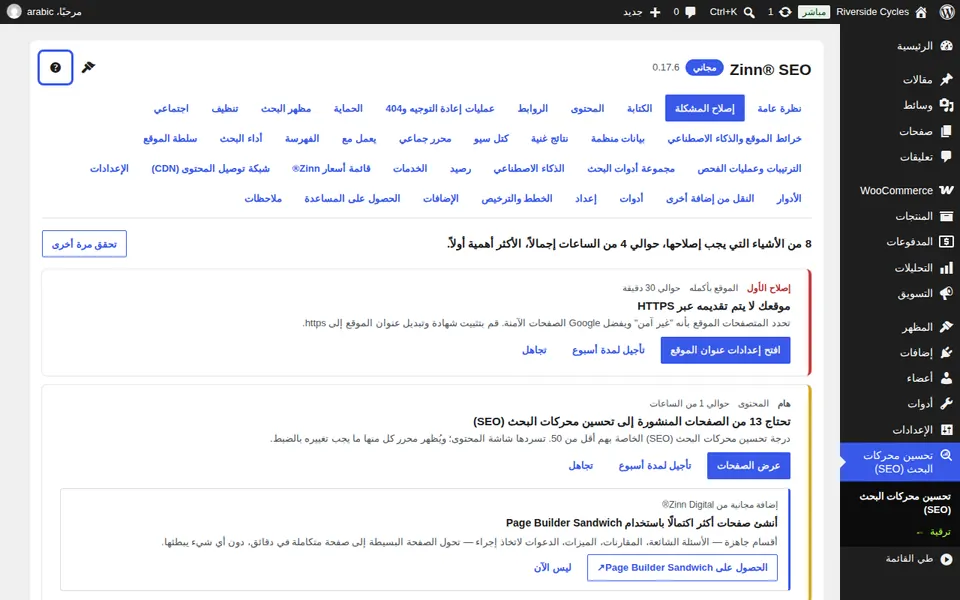Open عمليات إعادة التوجيه و404 tab
Screen dimensions: 960x600
click(440, 108)
